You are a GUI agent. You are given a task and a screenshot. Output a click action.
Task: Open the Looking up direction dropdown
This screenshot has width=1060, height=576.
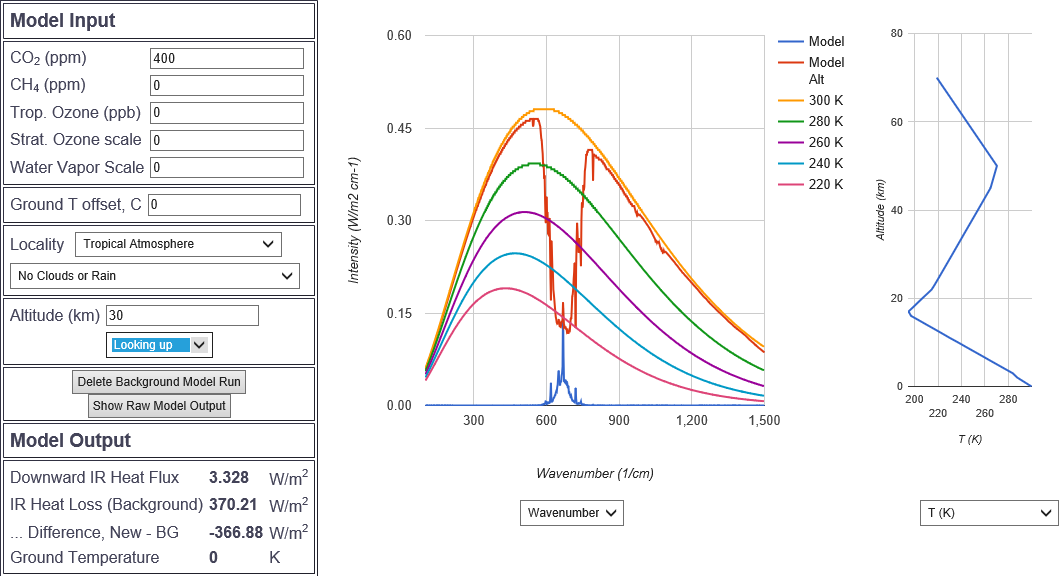point(159,345)
